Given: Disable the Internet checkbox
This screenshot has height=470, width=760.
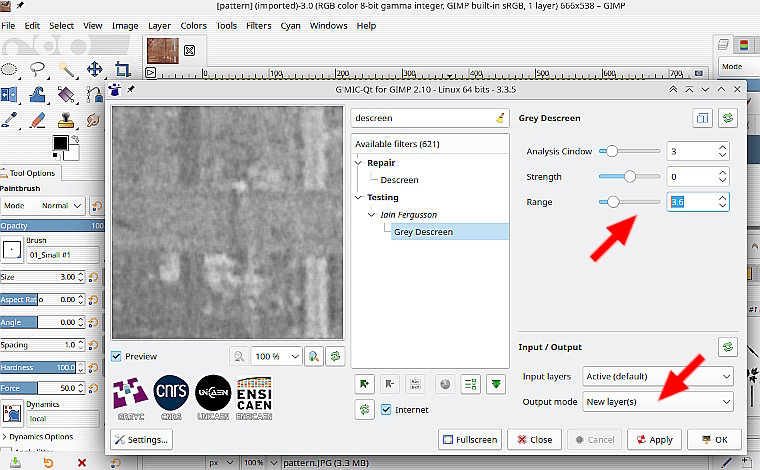Looking at the screenshot, I should [x=387, y=409].
